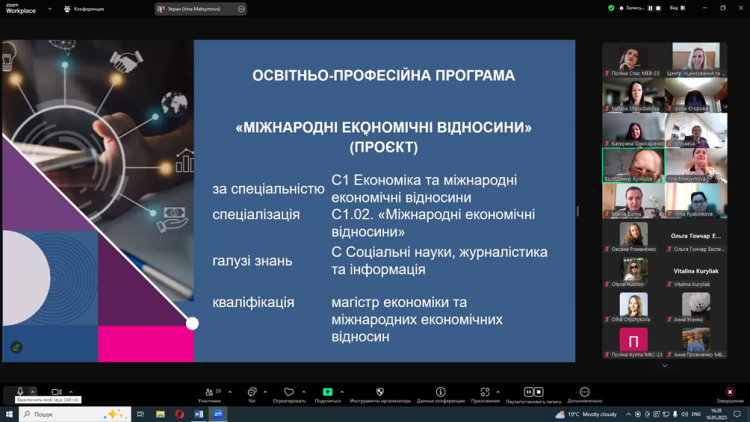Open the Участники participants panel
750x422 pixels.
[209, 393]
